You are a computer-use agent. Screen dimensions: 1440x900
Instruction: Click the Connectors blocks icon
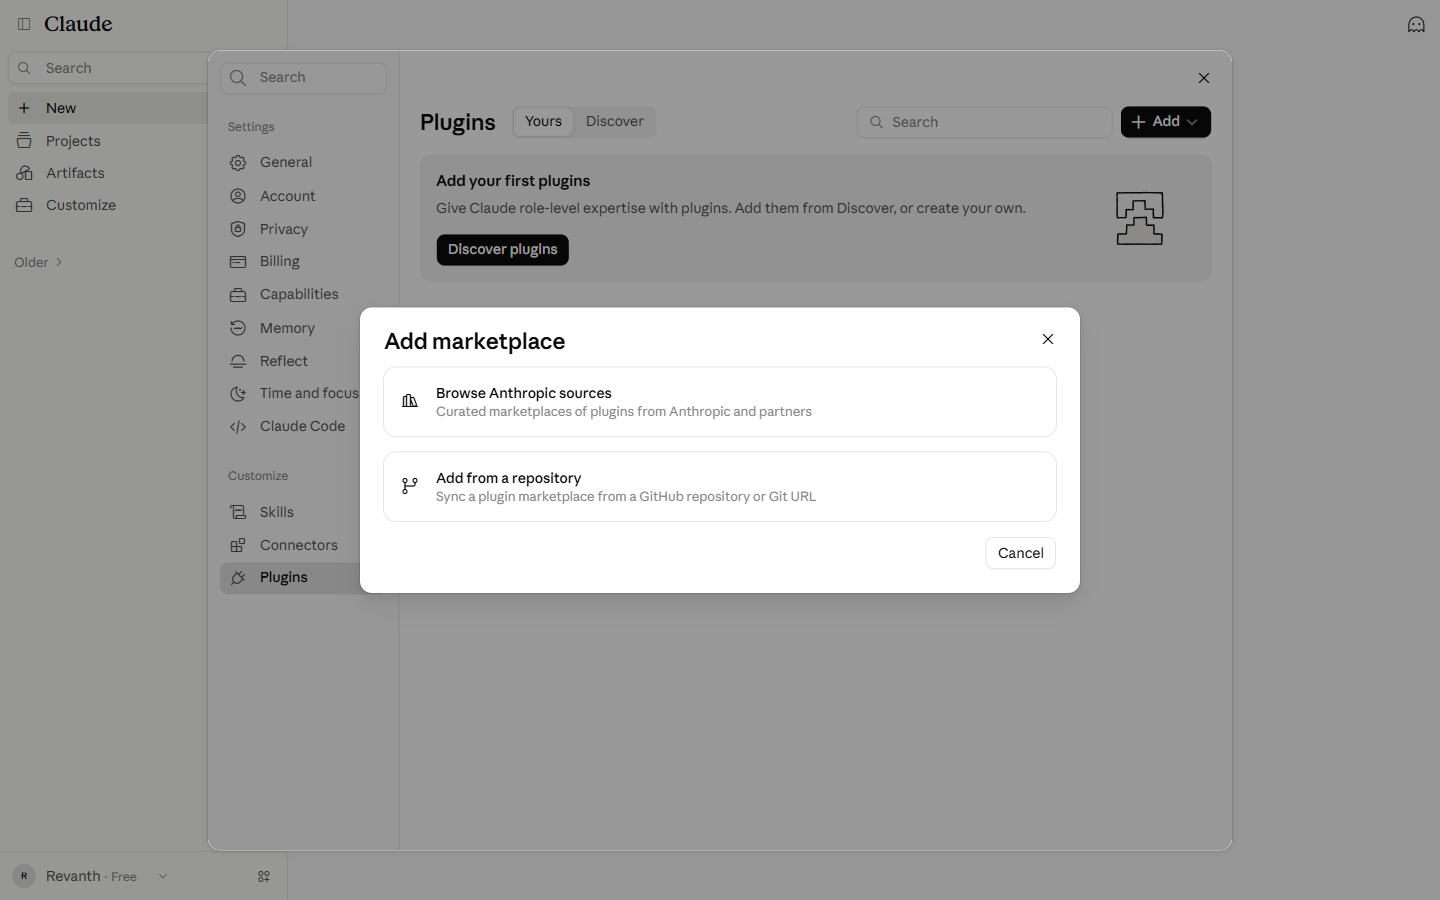click(x=238, y=545)
